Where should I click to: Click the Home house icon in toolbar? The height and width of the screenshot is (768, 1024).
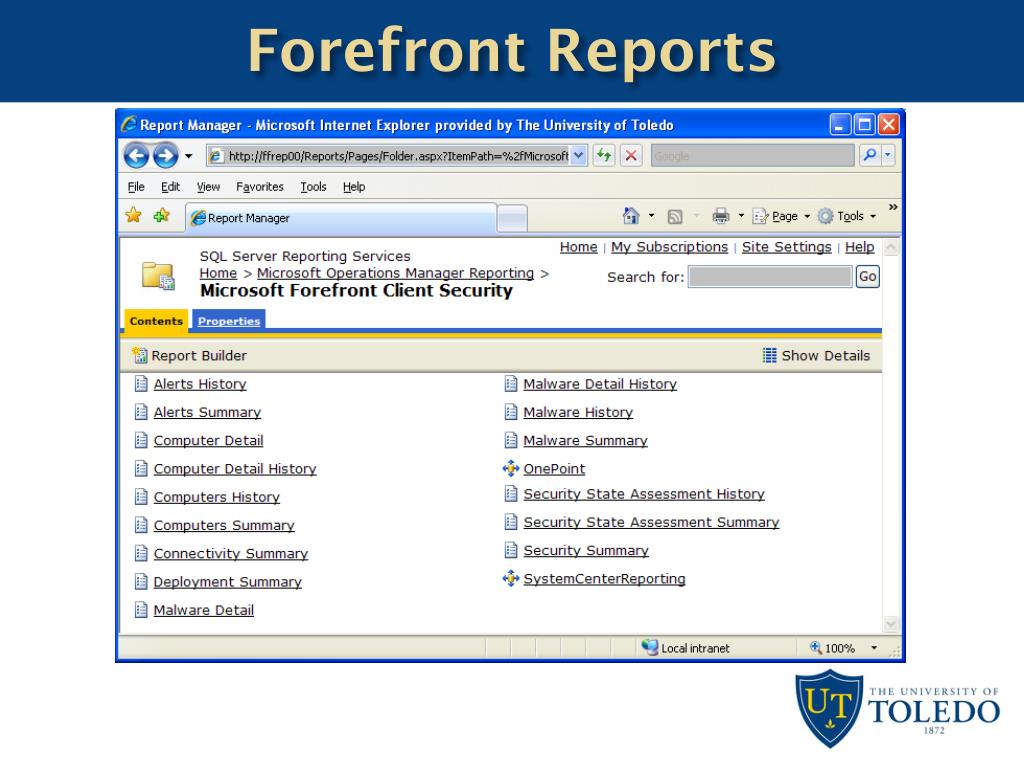pyautogui.click(x=631, y=216)
